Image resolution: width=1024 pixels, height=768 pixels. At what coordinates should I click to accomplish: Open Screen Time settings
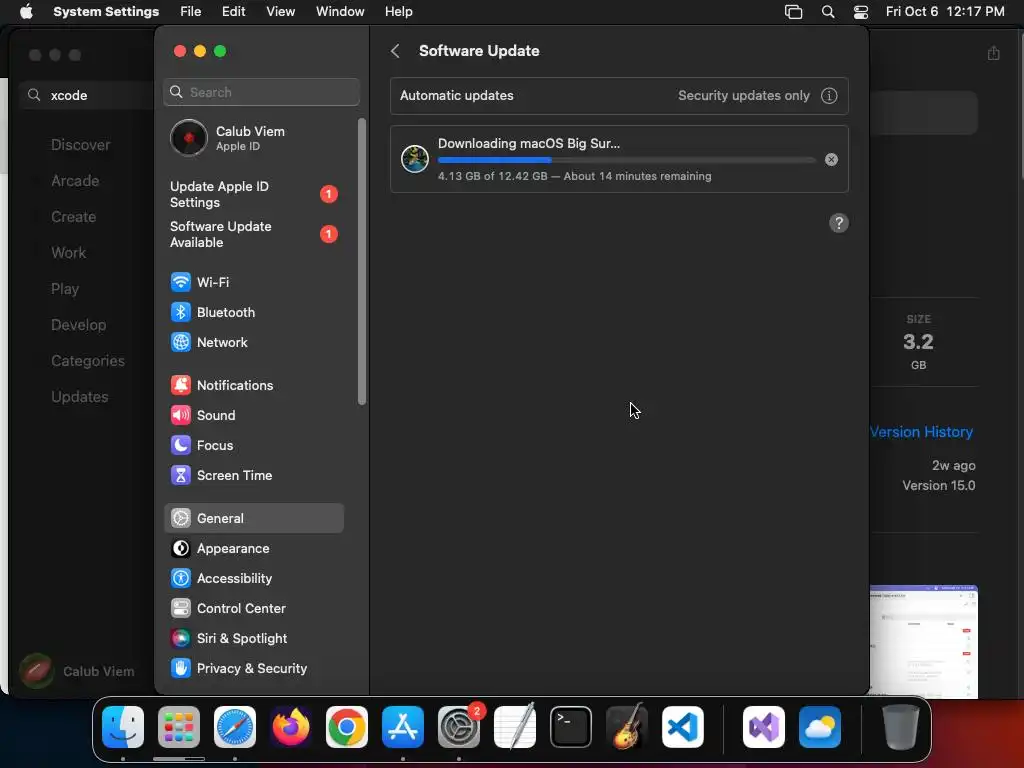[253, 475]
